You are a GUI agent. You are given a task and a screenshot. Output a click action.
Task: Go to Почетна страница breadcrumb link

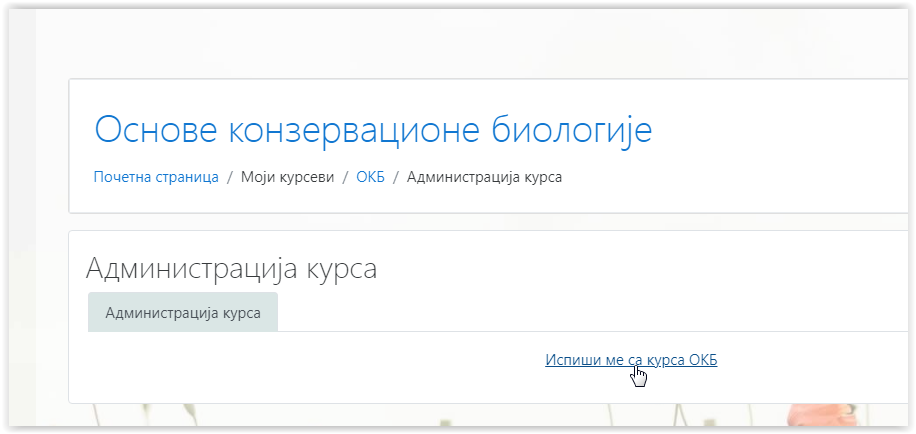point(156,177)
